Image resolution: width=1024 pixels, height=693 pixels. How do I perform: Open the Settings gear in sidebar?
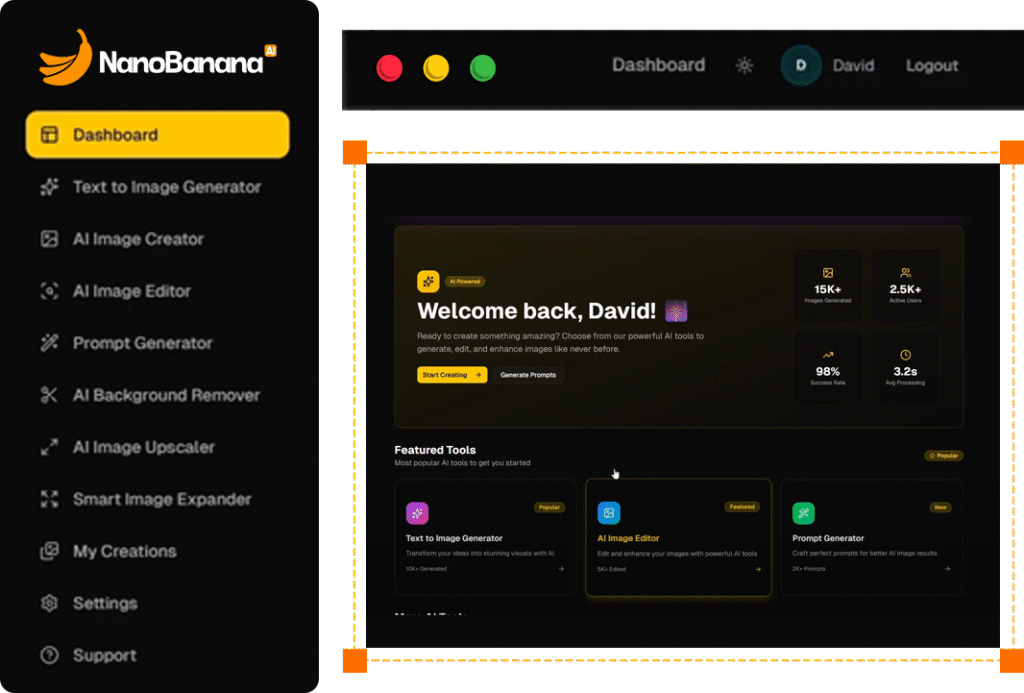[49, 603]
